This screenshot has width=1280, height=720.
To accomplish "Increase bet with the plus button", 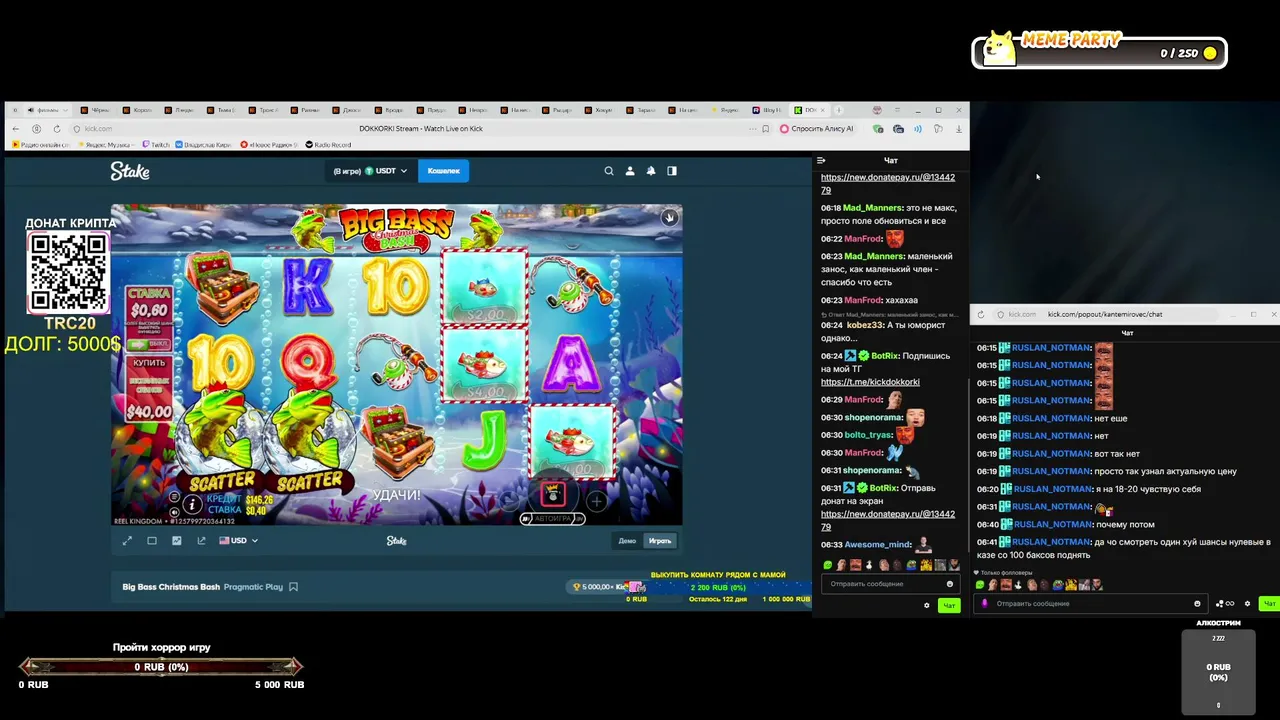I will [597, 501].
